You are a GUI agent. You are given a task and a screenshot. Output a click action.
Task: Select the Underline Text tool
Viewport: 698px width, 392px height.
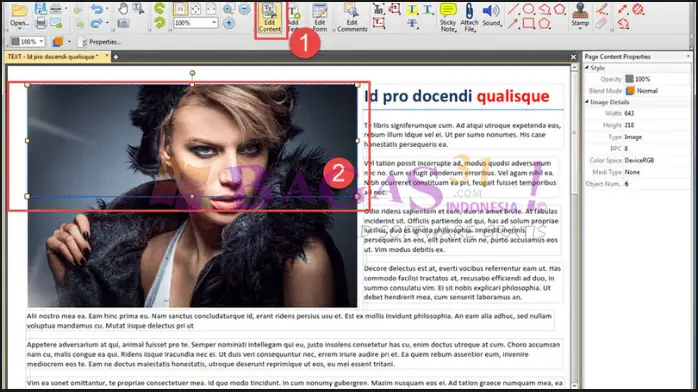tap(428, 9)
